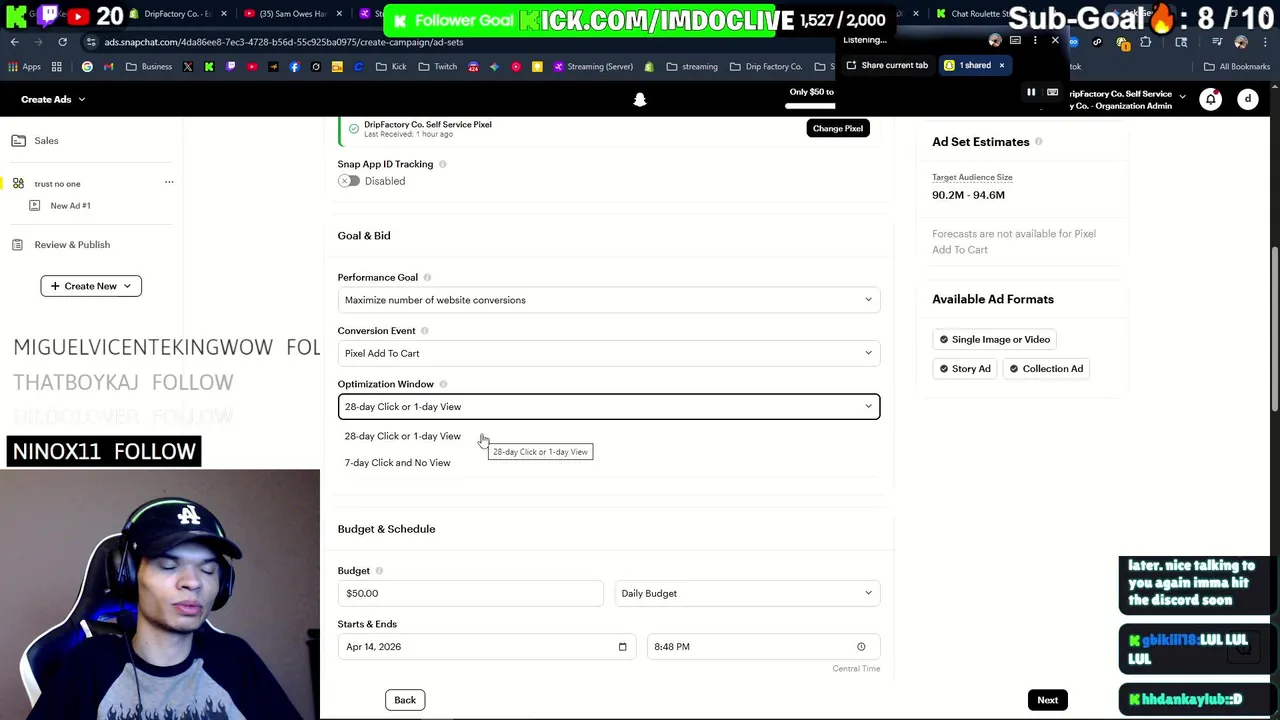Open the X (Twitter) bookmark icon
This screenshot has width=1280, height=720.
point(188,67)
